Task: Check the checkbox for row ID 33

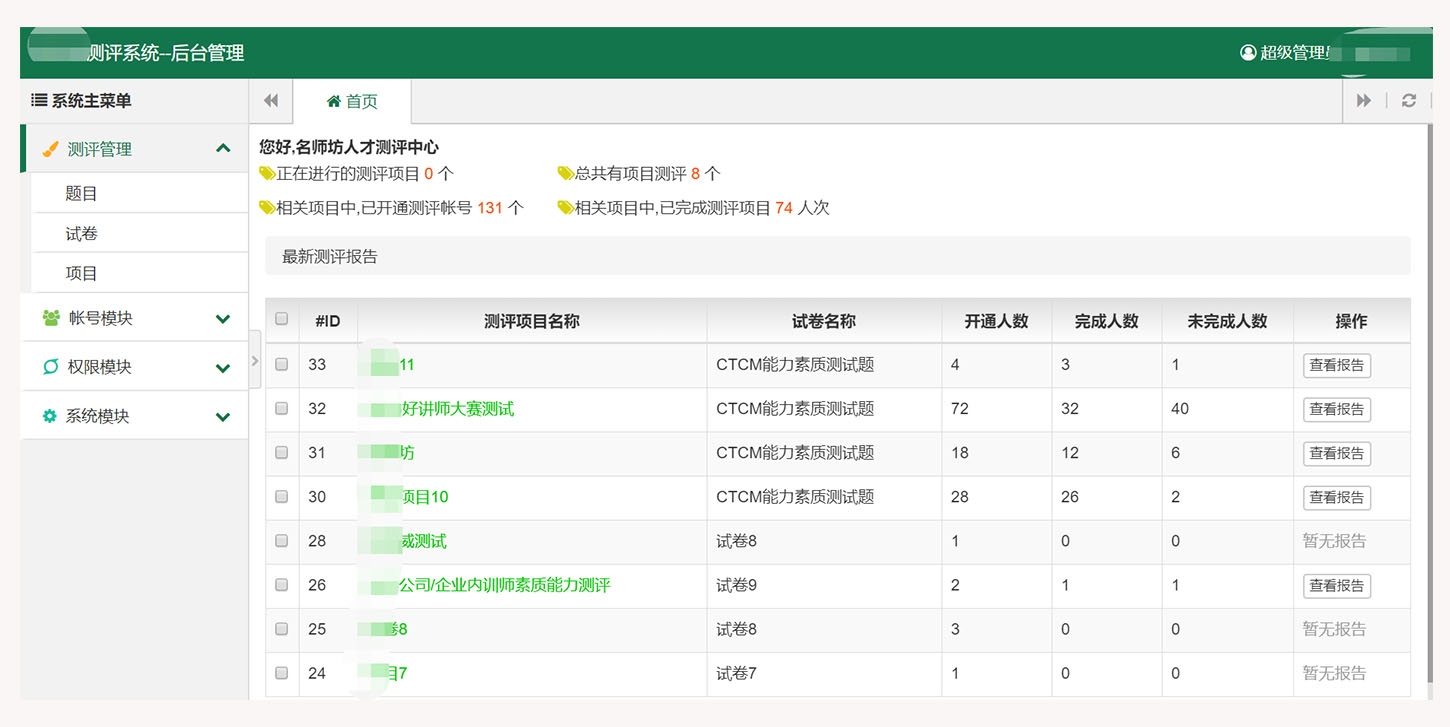Action: pyautogui.click(x=282, y=365)
